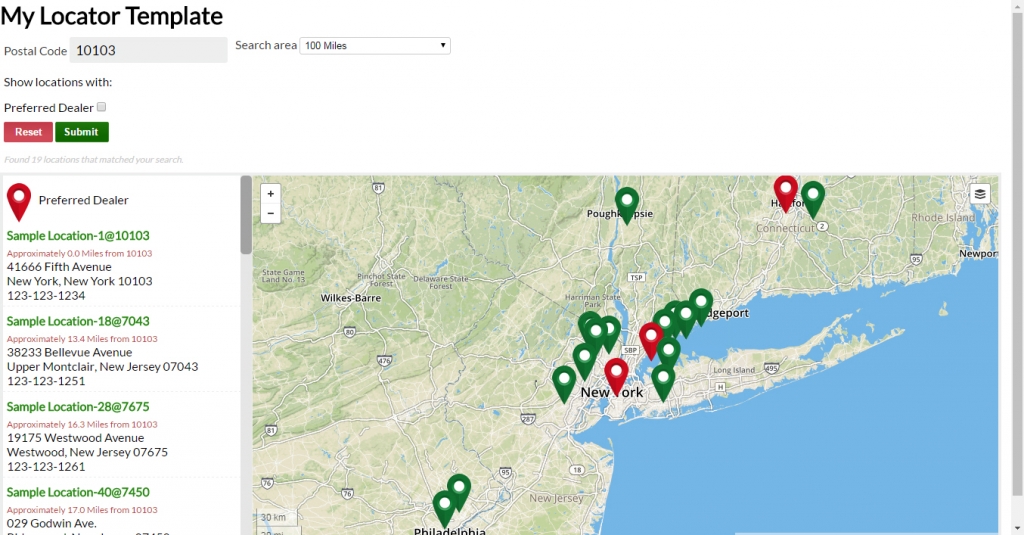The width and height of the screenshot is (1024, 535).
Task: Open Sample Location-28@7675 link
Action: pos(78,407)
